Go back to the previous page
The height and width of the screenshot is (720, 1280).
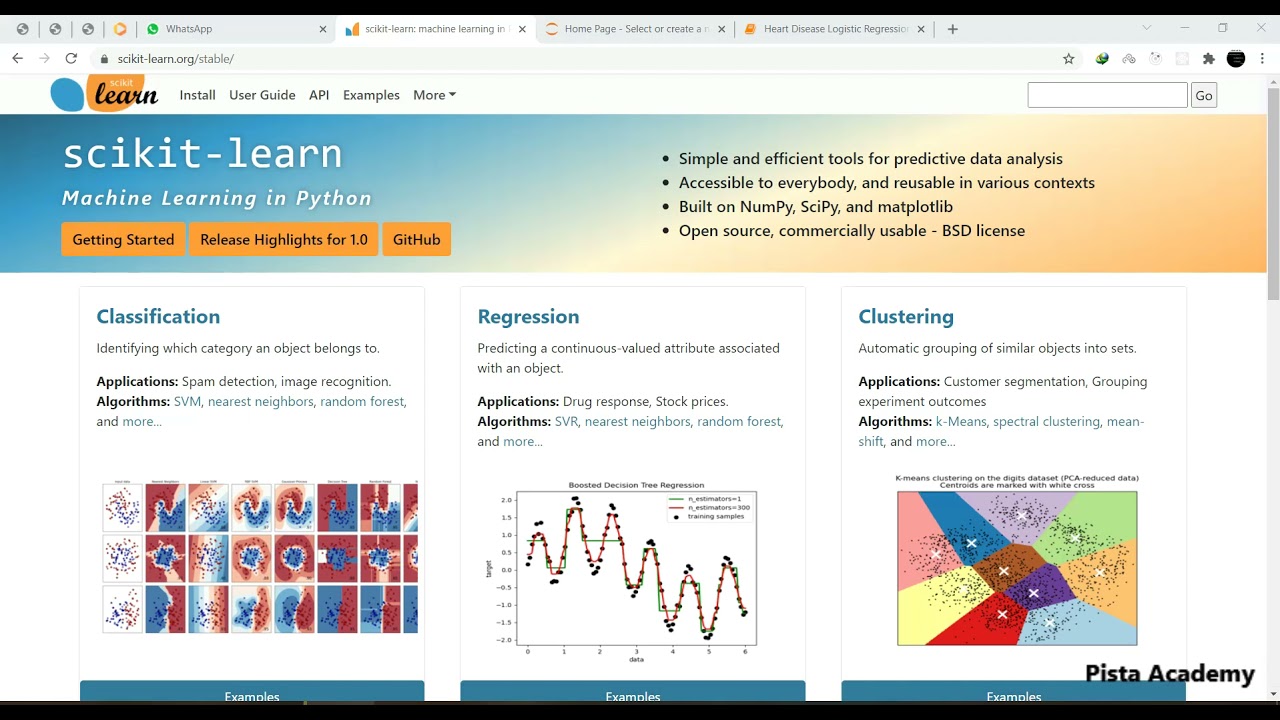point(17,59)
